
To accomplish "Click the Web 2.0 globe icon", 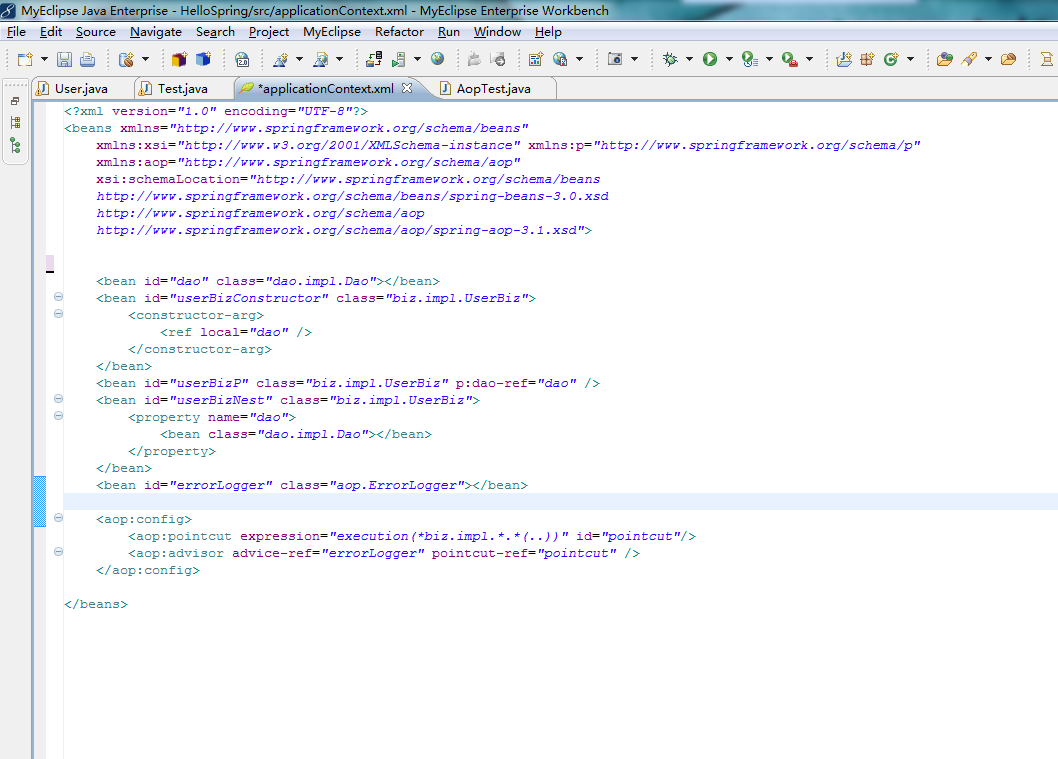I will click(242, 59).
